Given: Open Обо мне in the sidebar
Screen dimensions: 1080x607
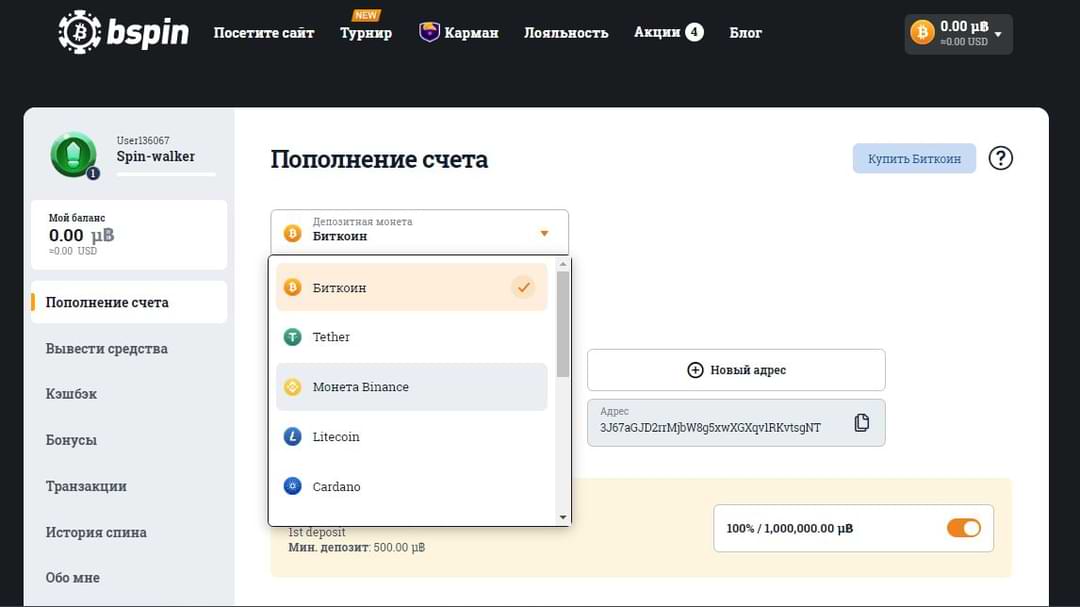Looking at the screenshot, I should (72, 578).
